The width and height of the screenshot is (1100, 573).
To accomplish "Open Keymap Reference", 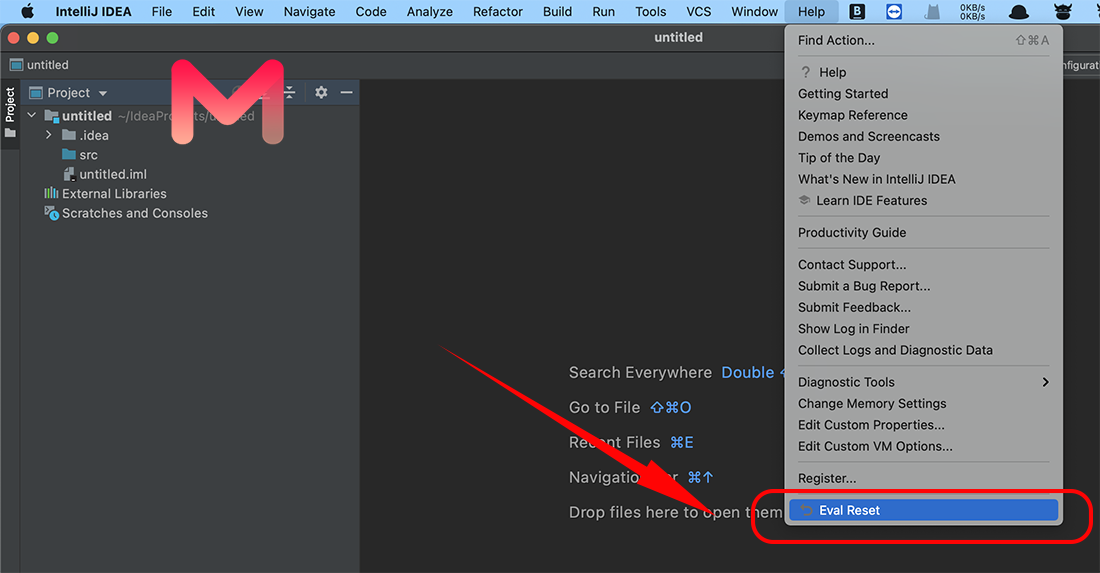I will [923, 115].
